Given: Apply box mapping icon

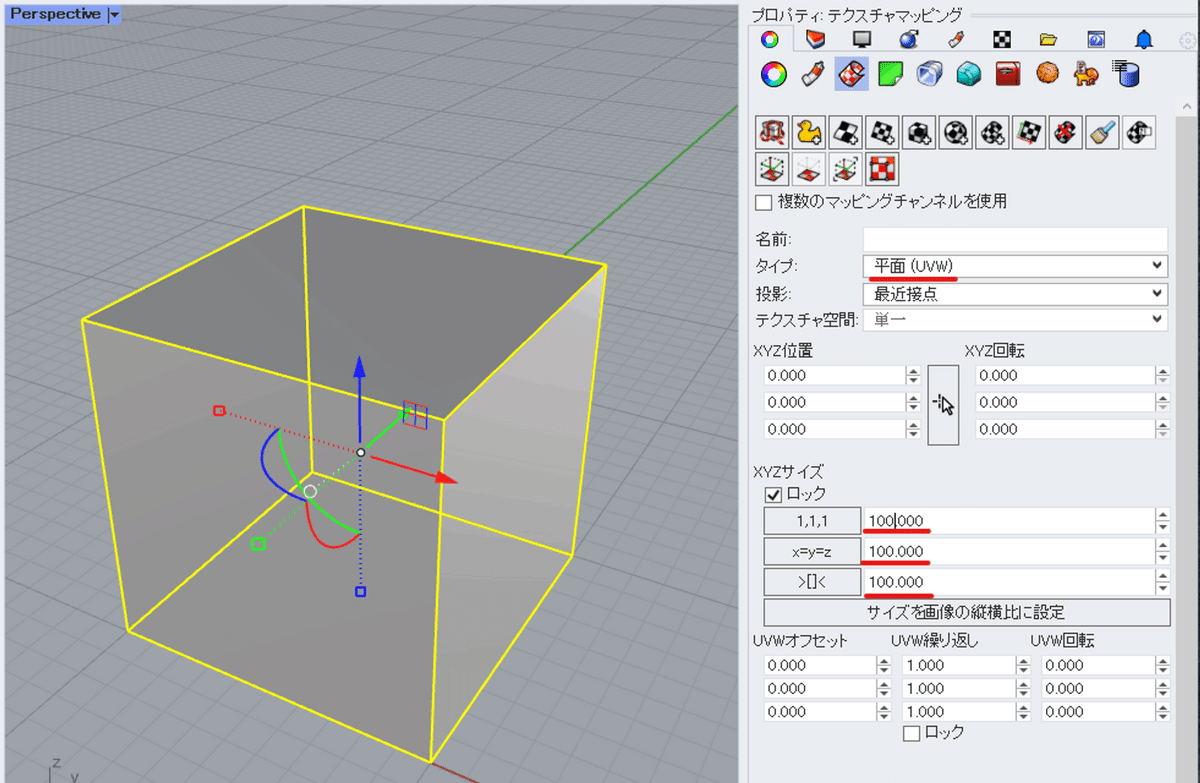Looking at the screenshot, I should pos(920,132).
